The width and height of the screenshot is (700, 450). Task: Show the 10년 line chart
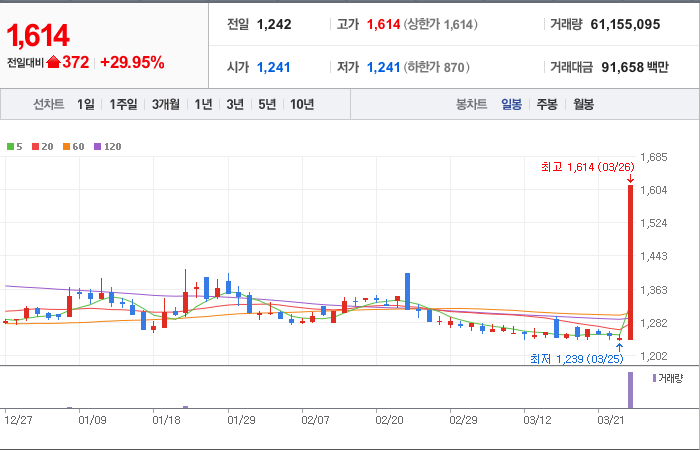(x=302, y=104)
